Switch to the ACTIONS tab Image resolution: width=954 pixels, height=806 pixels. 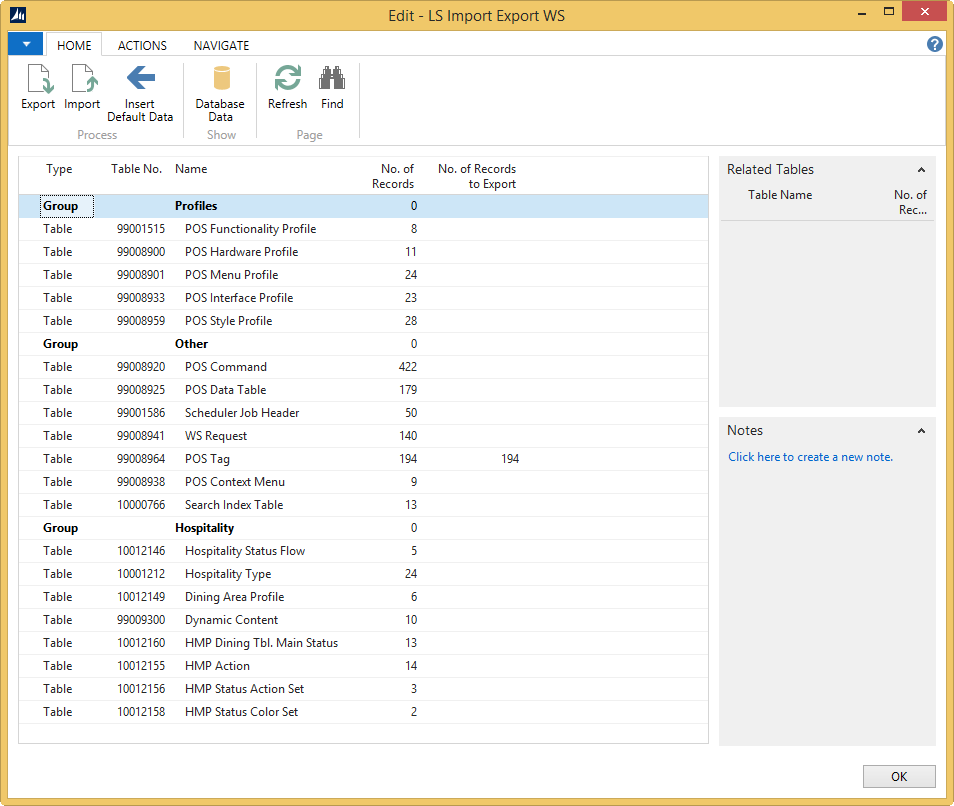point(142,45)
